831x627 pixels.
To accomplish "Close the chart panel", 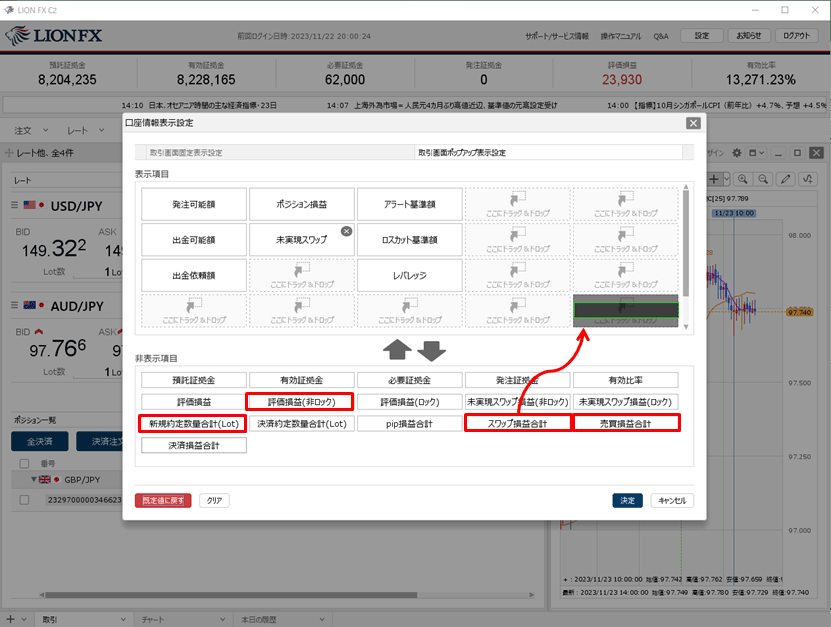I will [817, 153].
